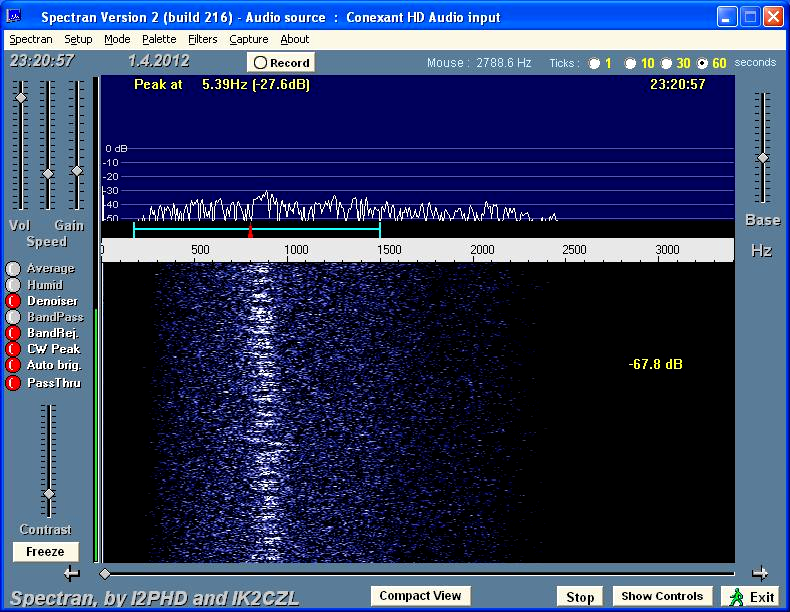Click the Peak at readout text
Viewport: 790px width, 612px height.
point(222,85)
